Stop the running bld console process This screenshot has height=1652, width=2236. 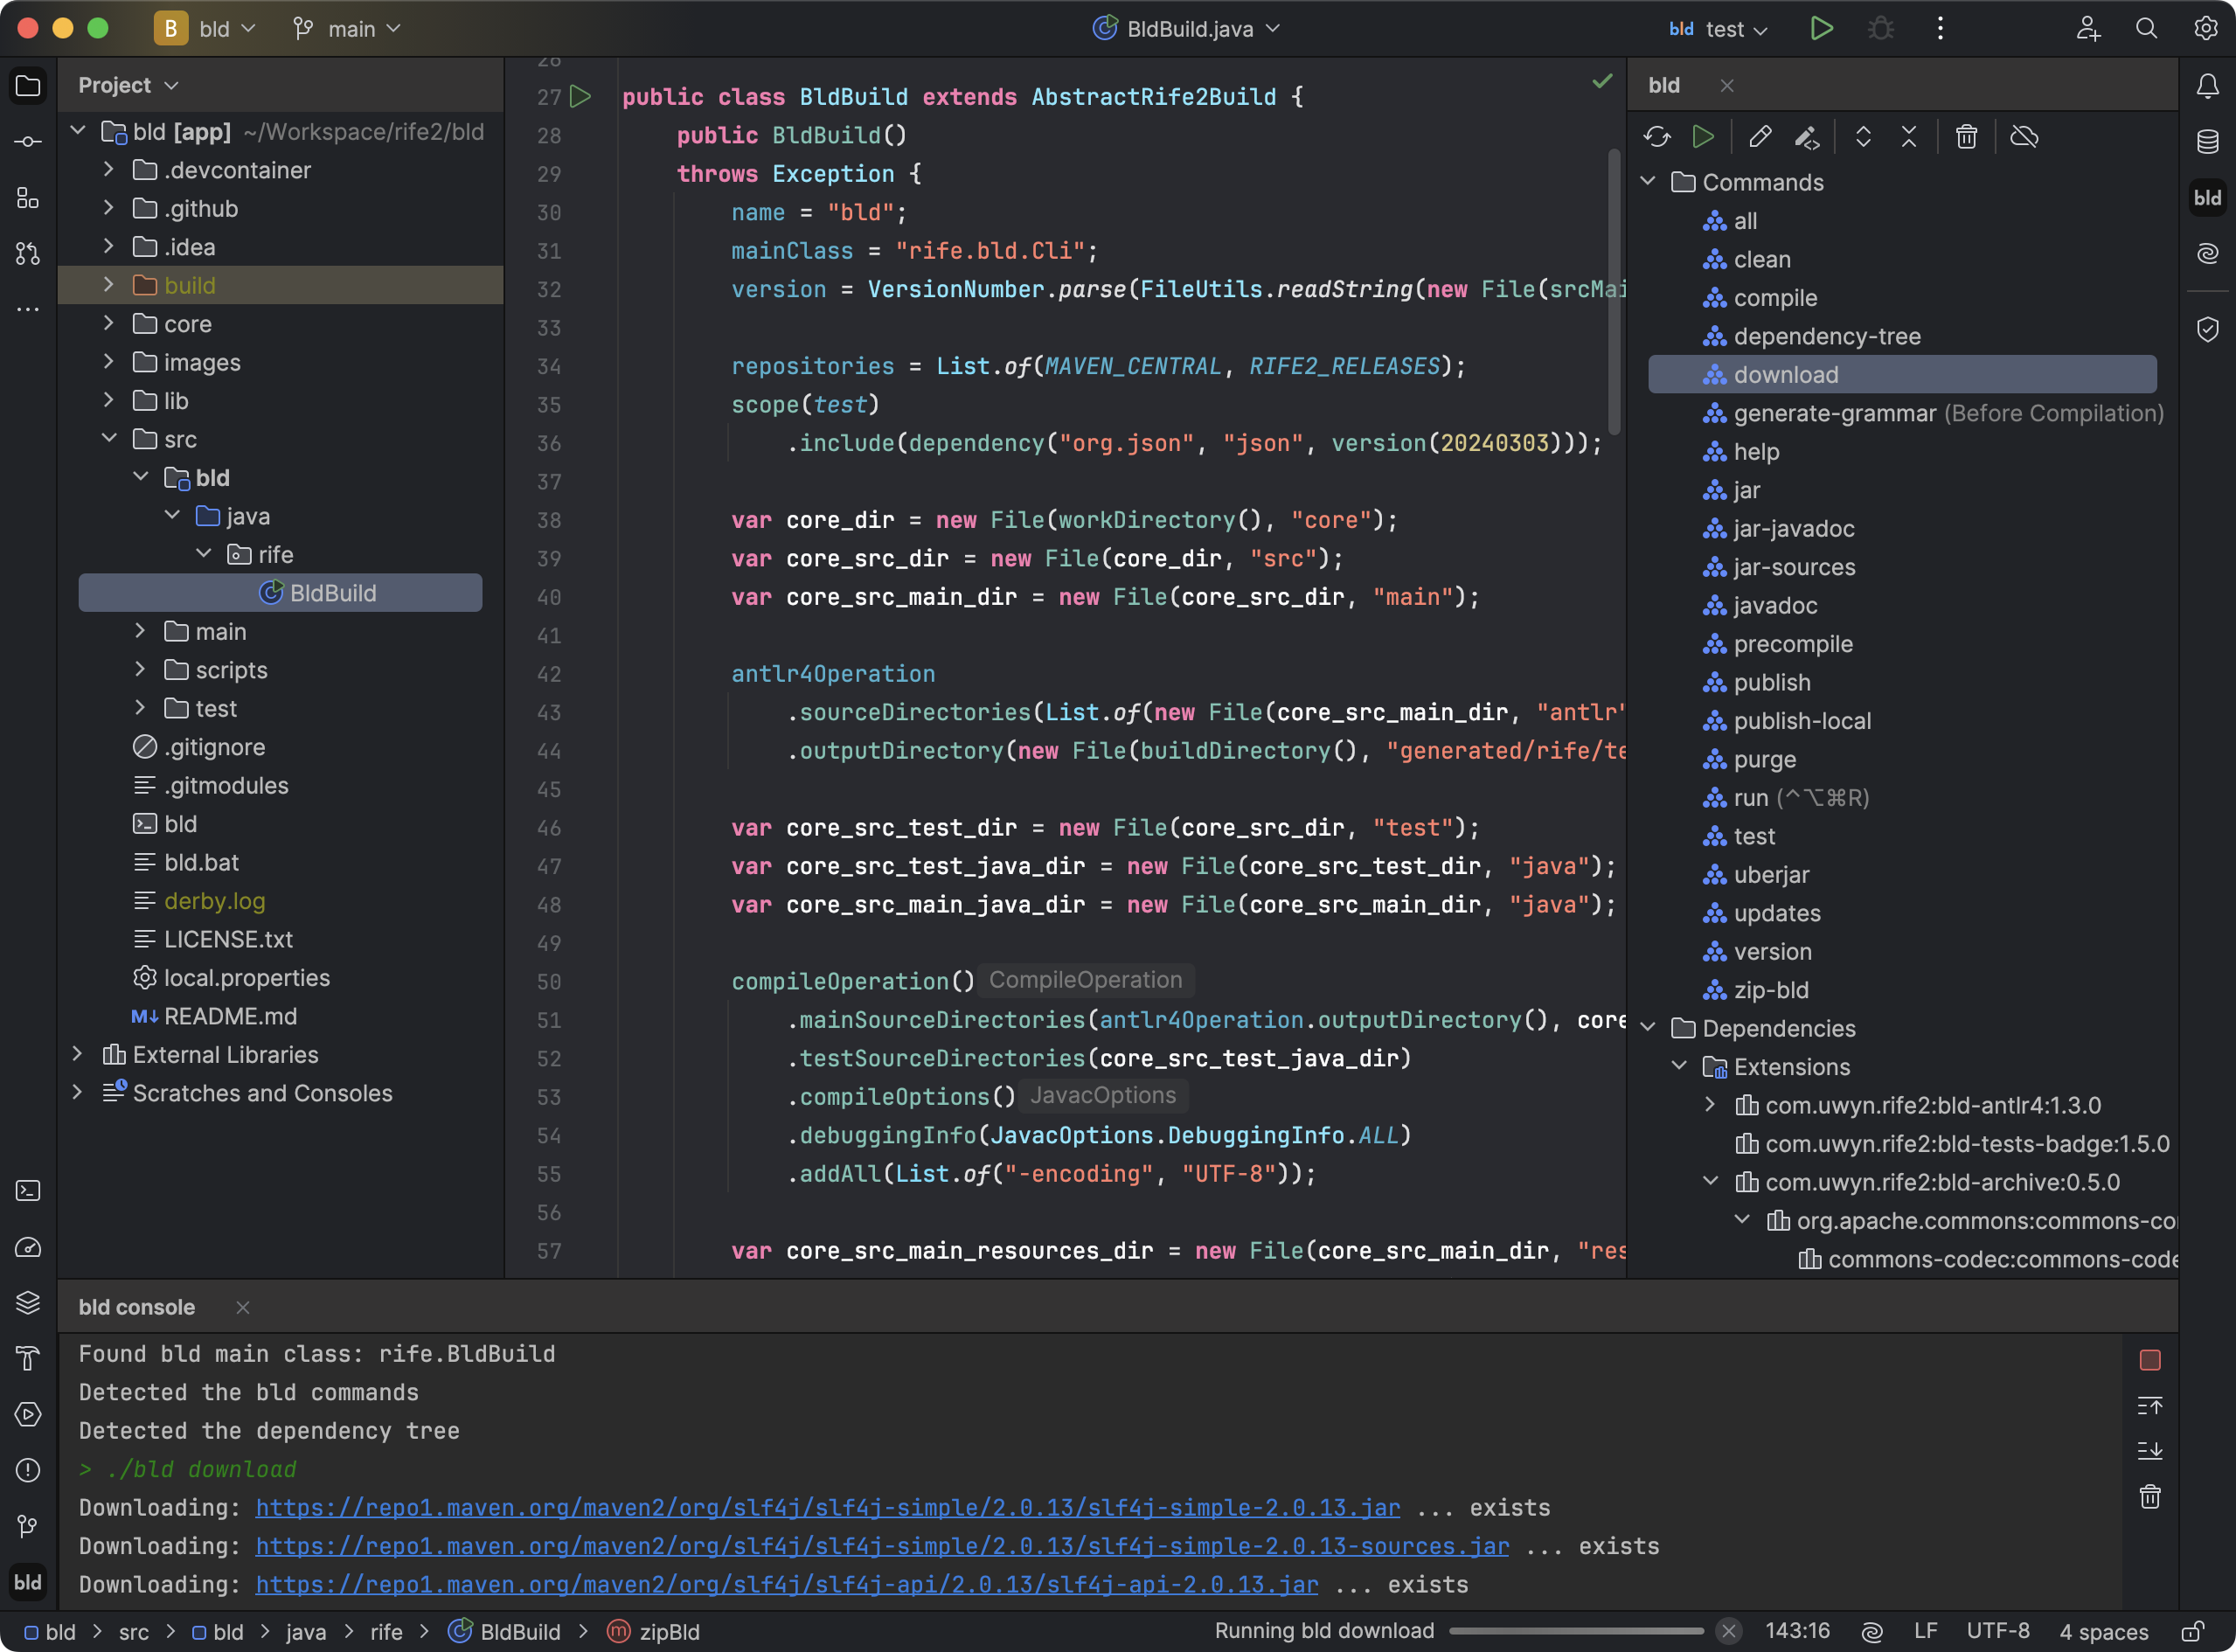tap(2149, 1360)
